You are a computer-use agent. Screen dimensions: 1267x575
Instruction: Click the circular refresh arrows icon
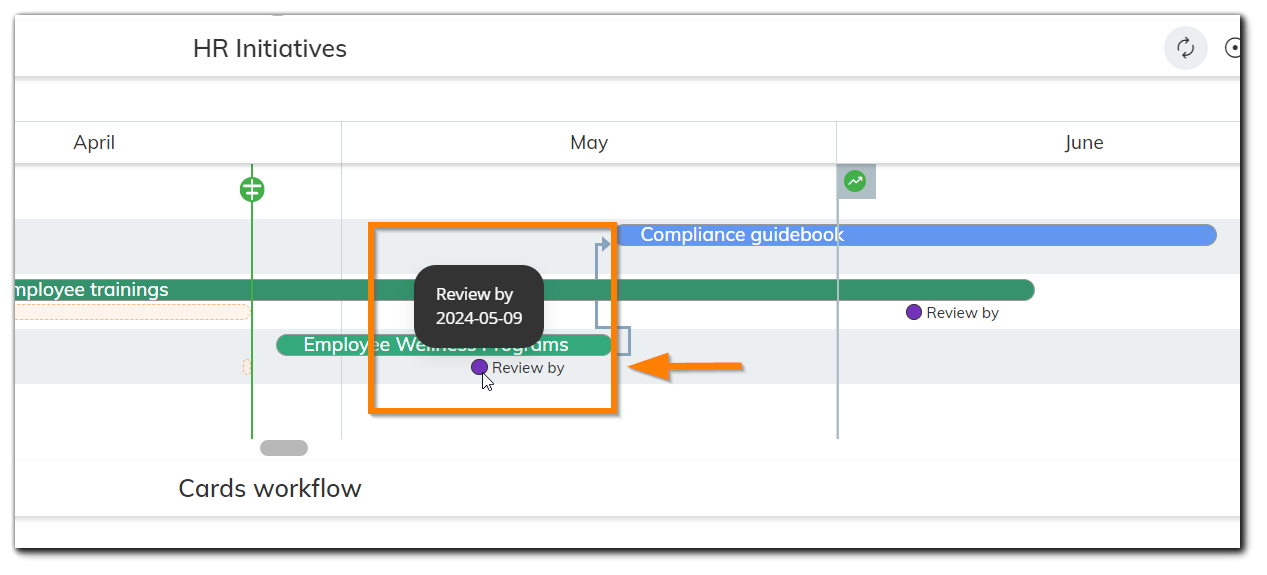coord(1185,48)
